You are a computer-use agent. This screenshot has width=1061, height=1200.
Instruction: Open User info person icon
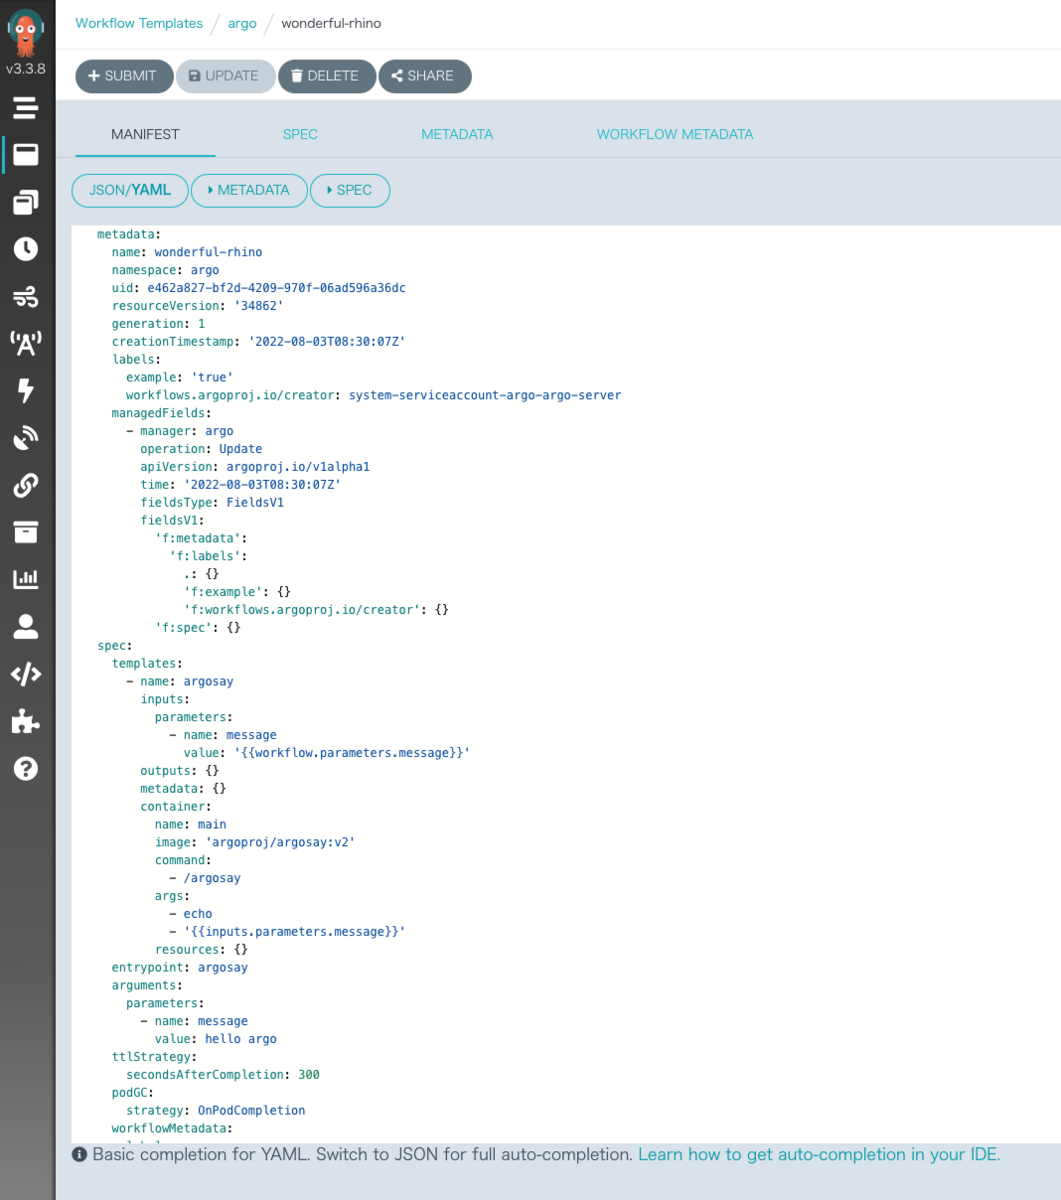coord(26,627)
